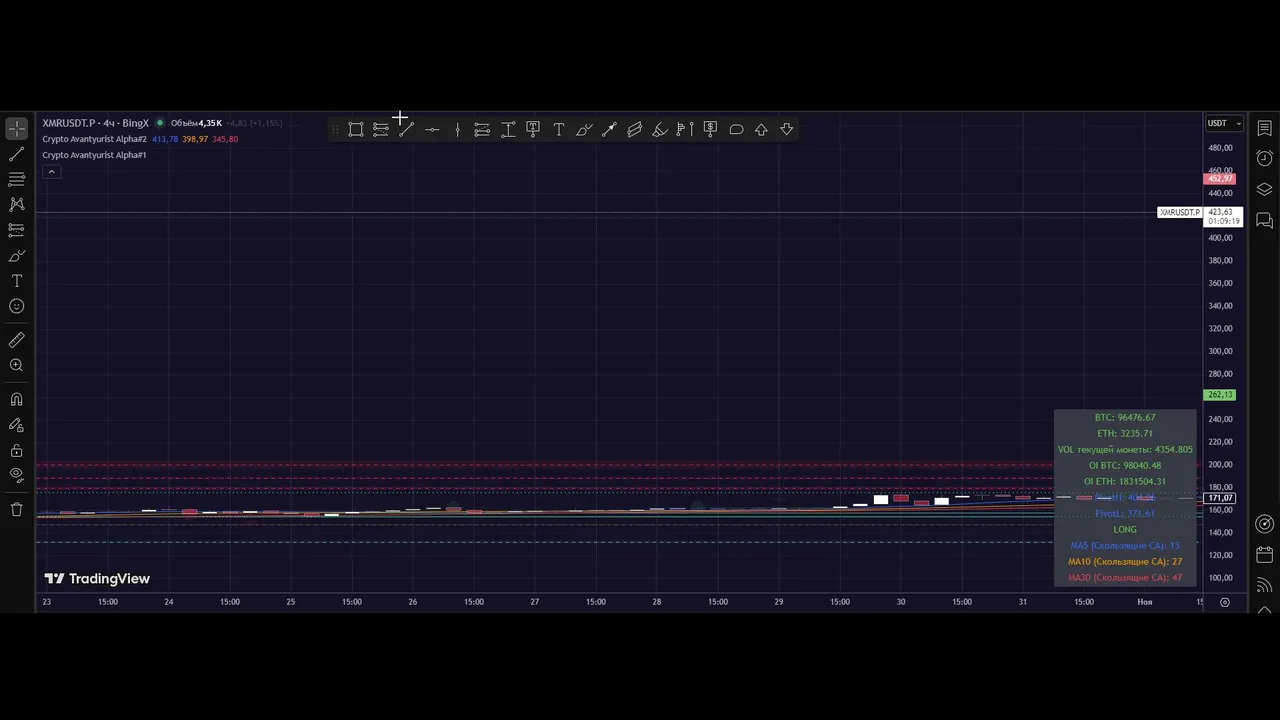Select the arrow line tool in favorites bar
The width and height of the screenshot is (1280, 720).
click(x=609, y=129)
